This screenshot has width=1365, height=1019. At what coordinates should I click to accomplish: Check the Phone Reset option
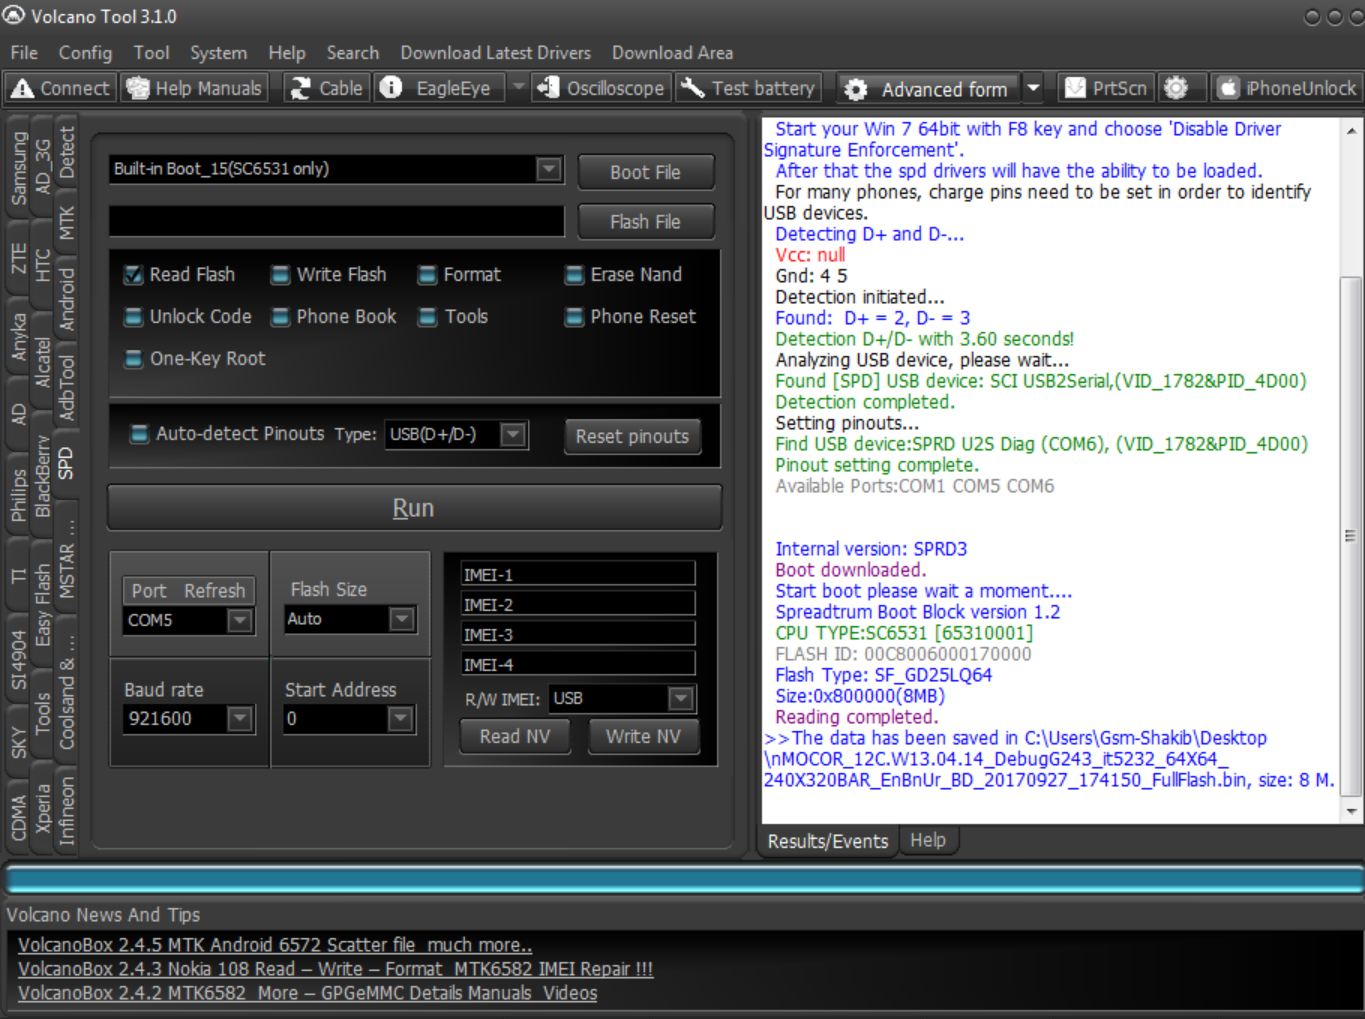[574, 317]
